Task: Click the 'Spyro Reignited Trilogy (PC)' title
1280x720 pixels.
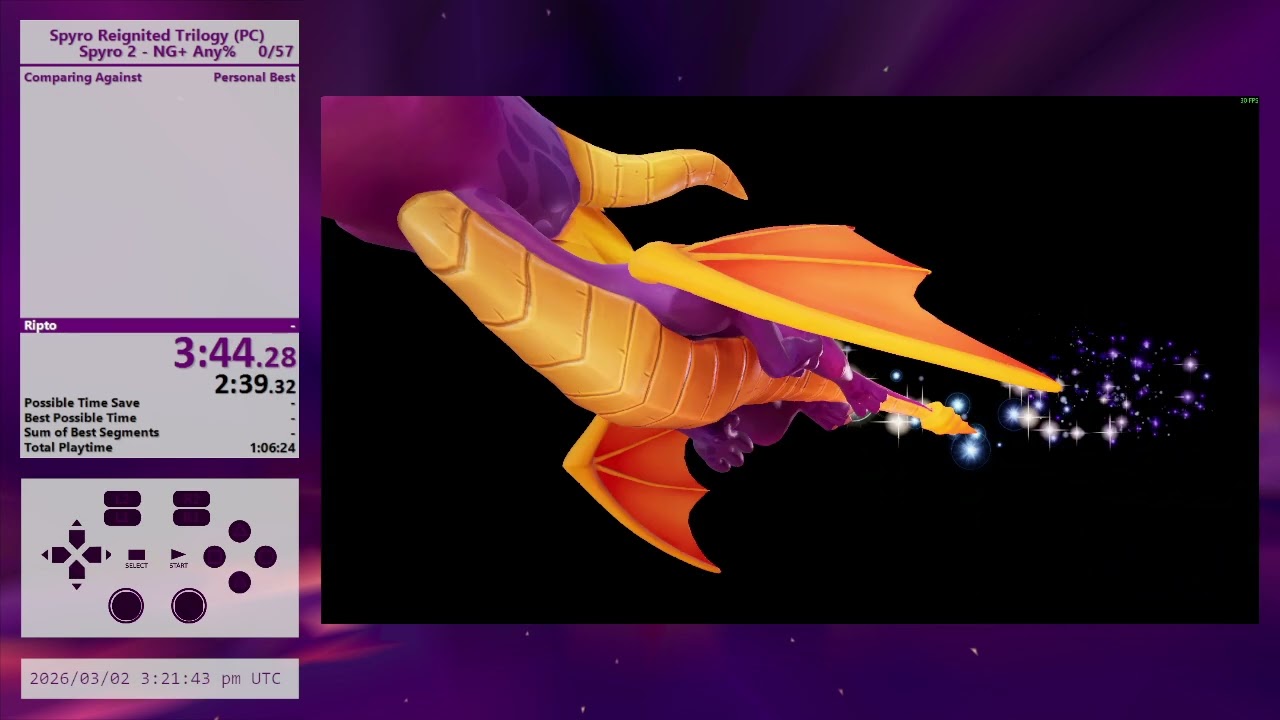Action: click(157, 36)
